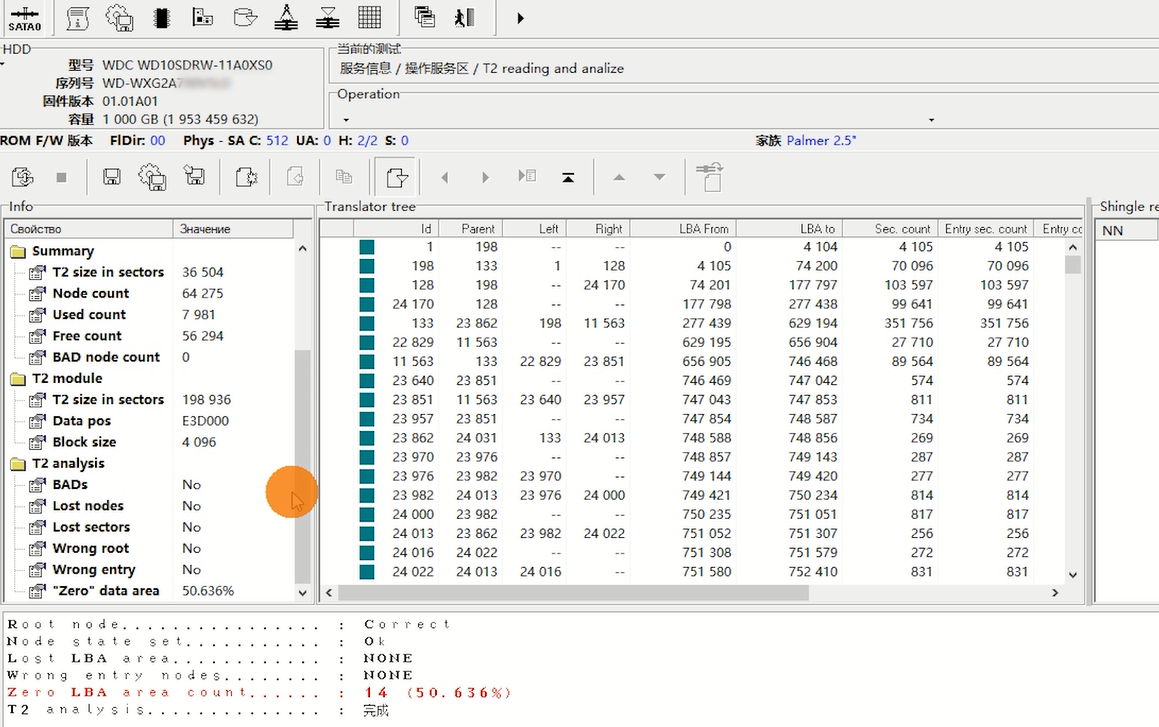Open the ROM chip icon in top toolbar
The height and width of the screenshot is (727, 1159).
(161, 18)
